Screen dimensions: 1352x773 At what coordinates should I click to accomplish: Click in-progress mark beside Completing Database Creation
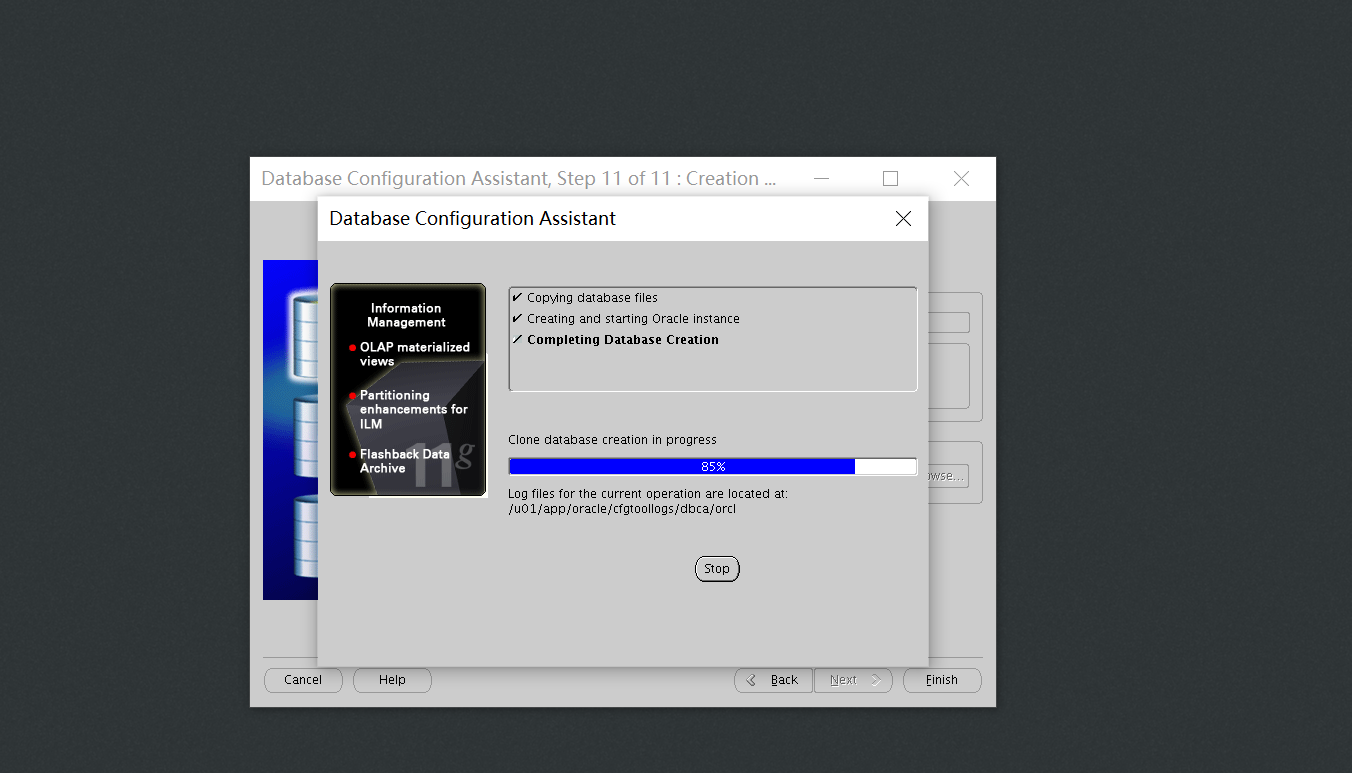pos(517,339)
